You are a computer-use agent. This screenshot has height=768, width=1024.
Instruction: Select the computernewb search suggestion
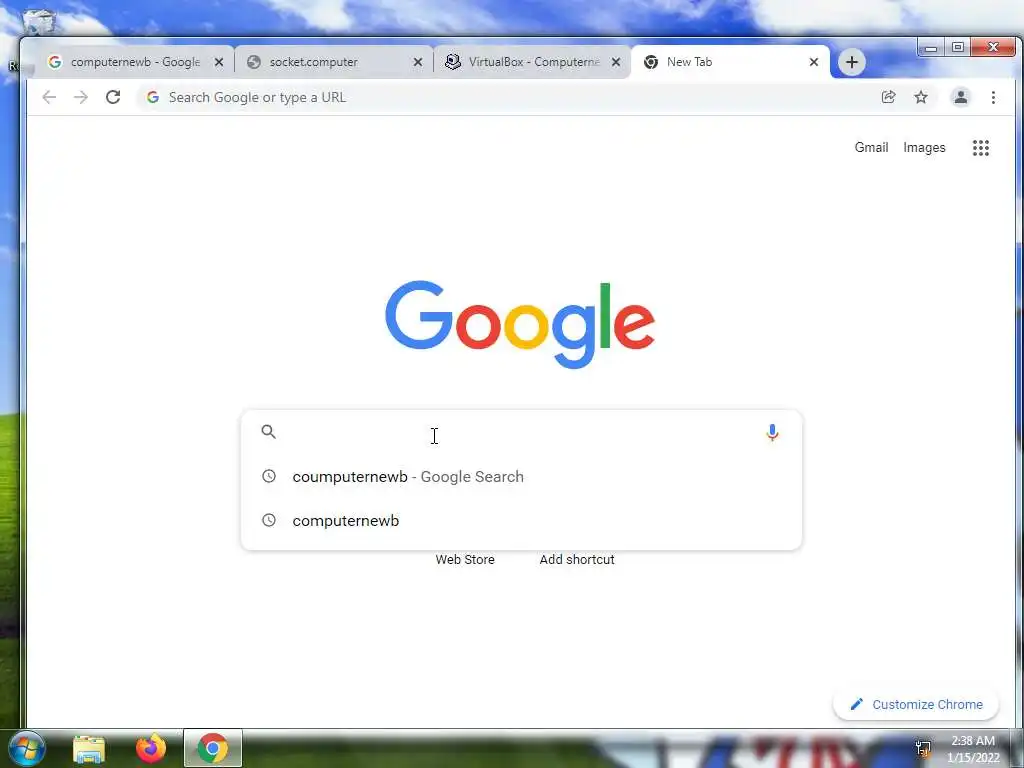click(521, 520)
